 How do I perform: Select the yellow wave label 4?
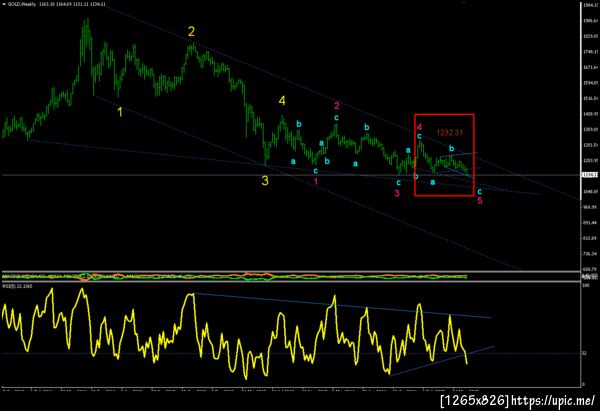282,101
